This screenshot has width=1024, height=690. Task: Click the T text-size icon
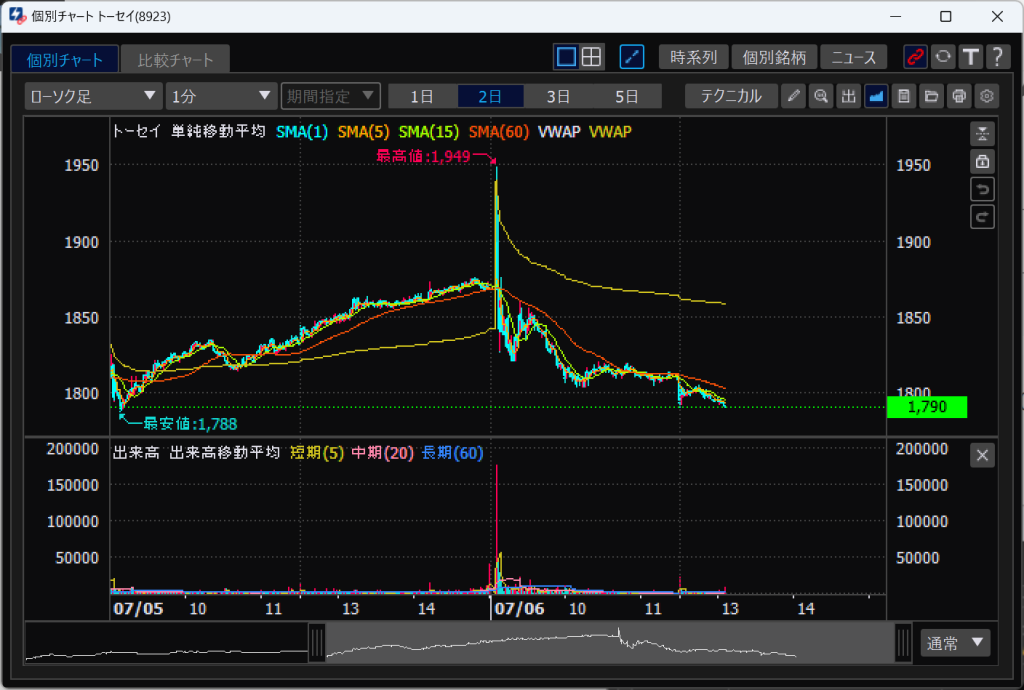[971, 57]
